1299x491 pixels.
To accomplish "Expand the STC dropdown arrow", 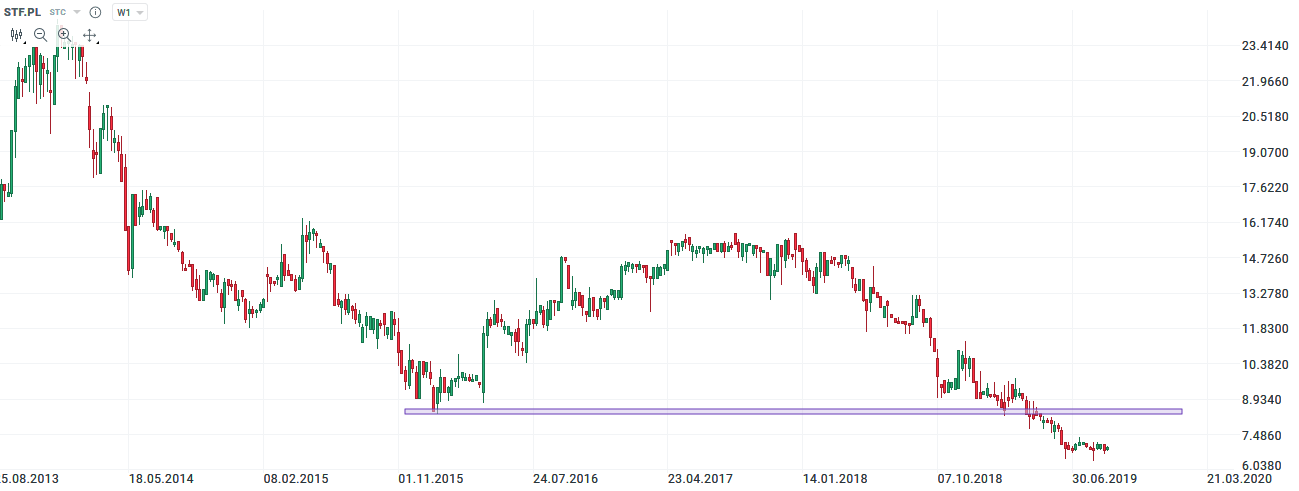I will click(x=77, y=12).
